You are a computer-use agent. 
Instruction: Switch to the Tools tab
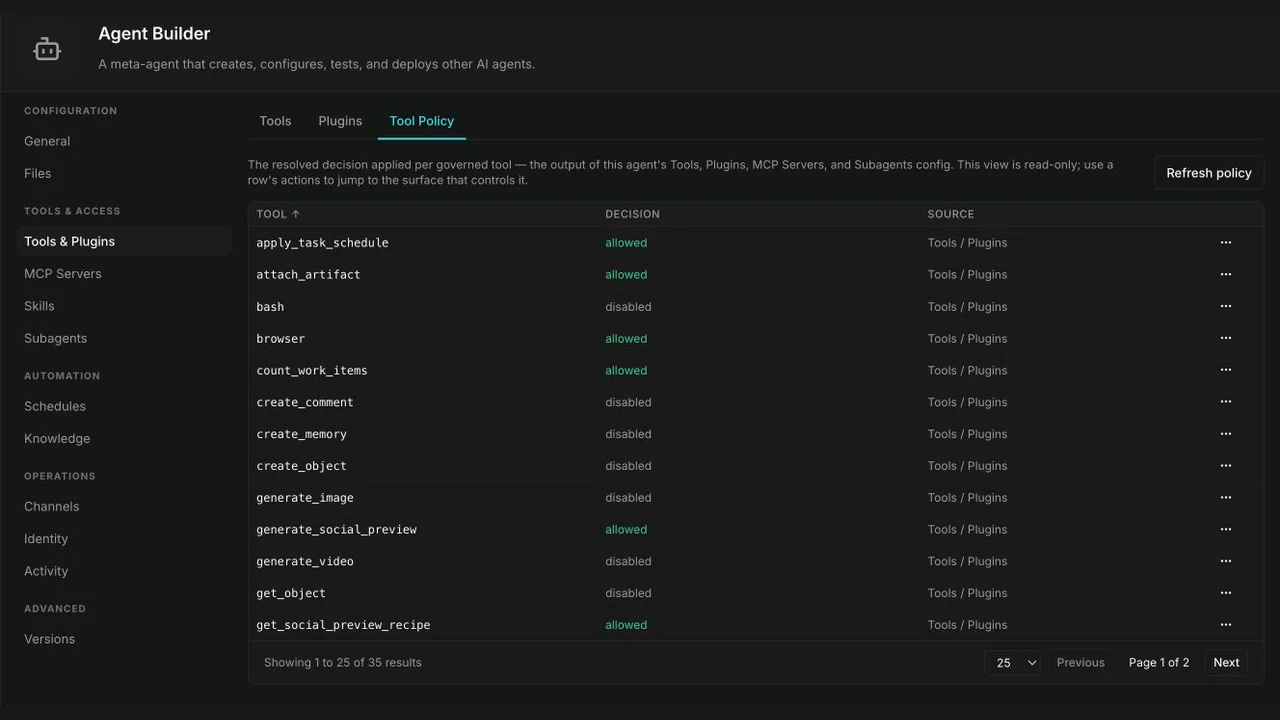[x=275, y=121]
